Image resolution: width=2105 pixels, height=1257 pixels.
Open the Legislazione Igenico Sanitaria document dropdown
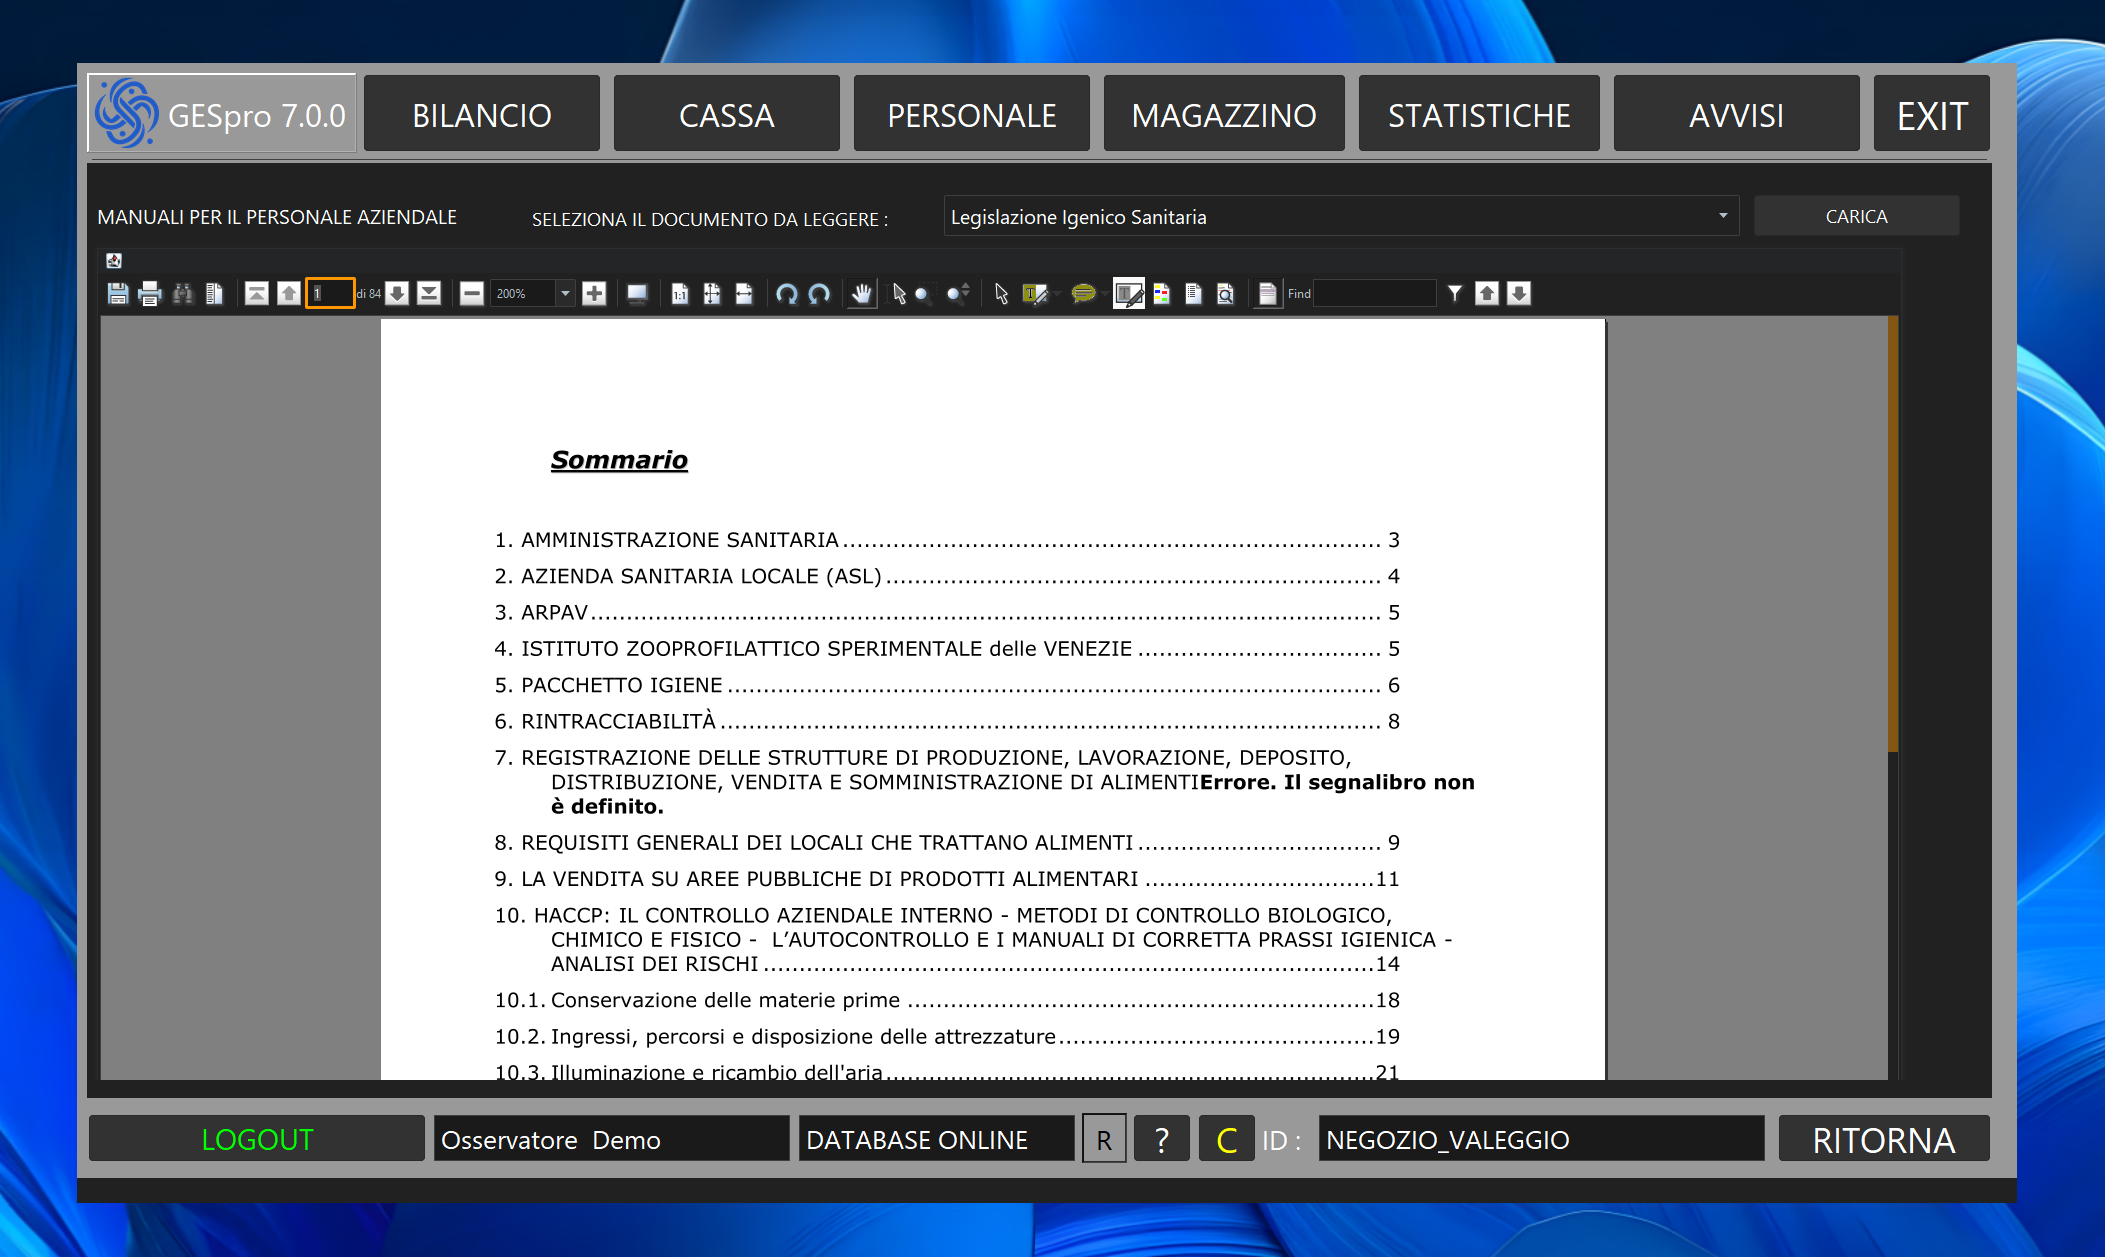[1341, 217]
